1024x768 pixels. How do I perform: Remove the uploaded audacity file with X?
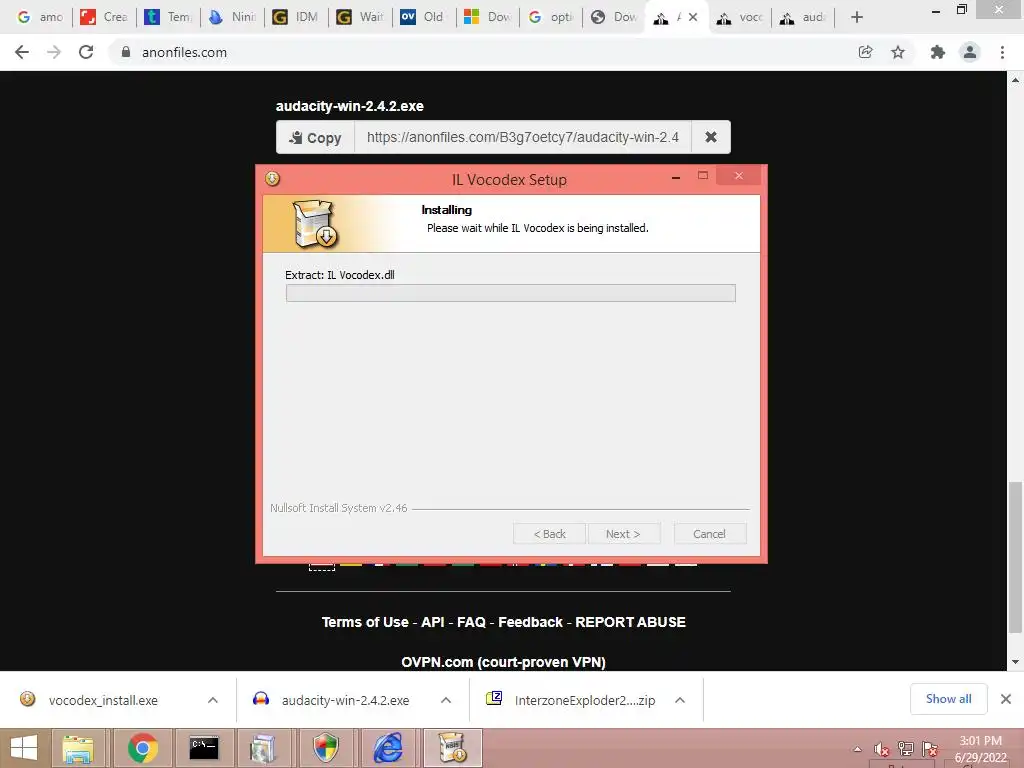[711, 137]
